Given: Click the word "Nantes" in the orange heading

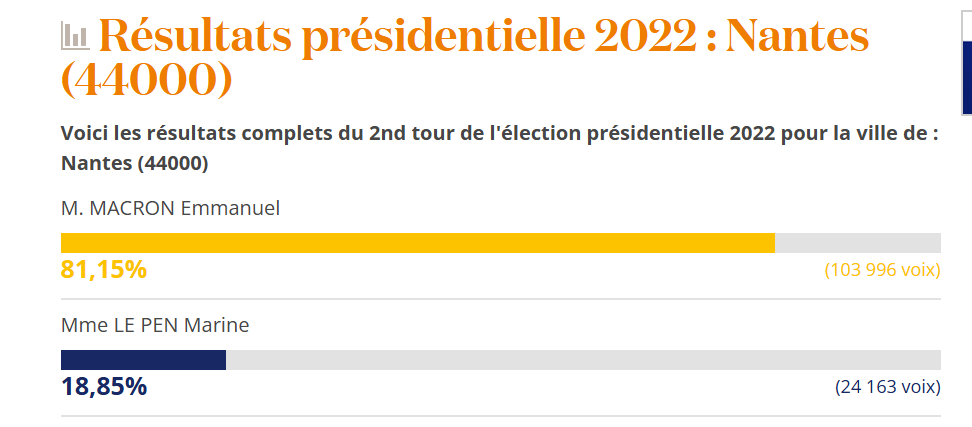Looking at the screenshot, I should click(x=796, y=37).
